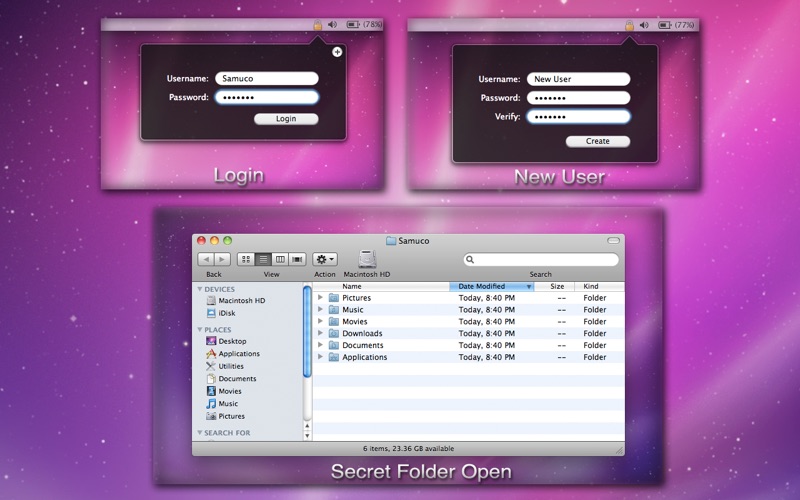
Task: Expand the Applications folder disclosure triangle
Action: tap(320, 357)
